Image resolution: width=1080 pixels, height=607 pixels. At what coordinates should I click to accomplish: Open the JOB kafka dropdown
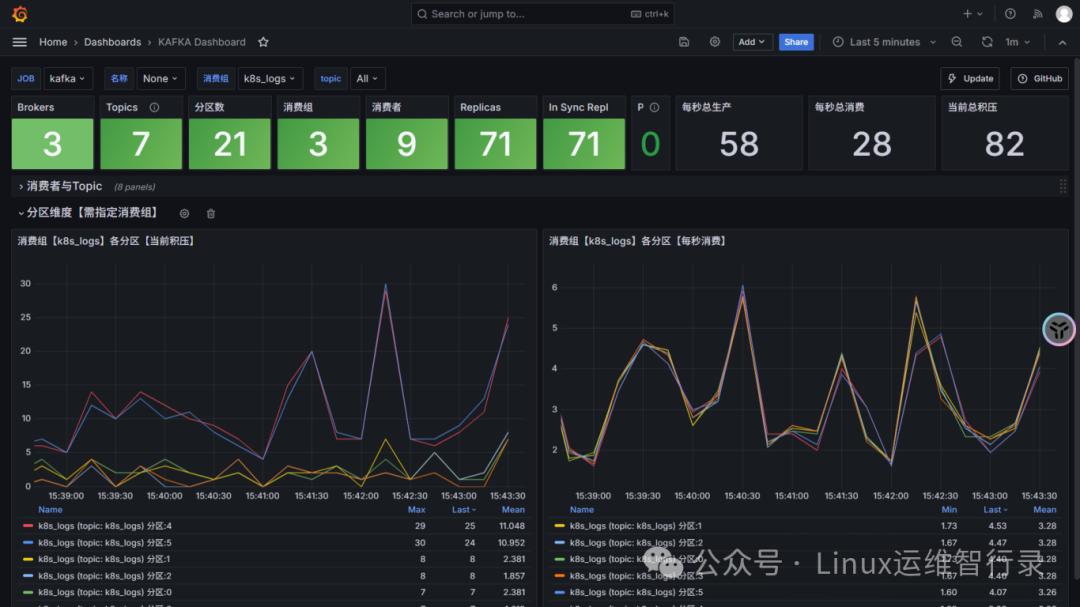[x=68, y=79]
